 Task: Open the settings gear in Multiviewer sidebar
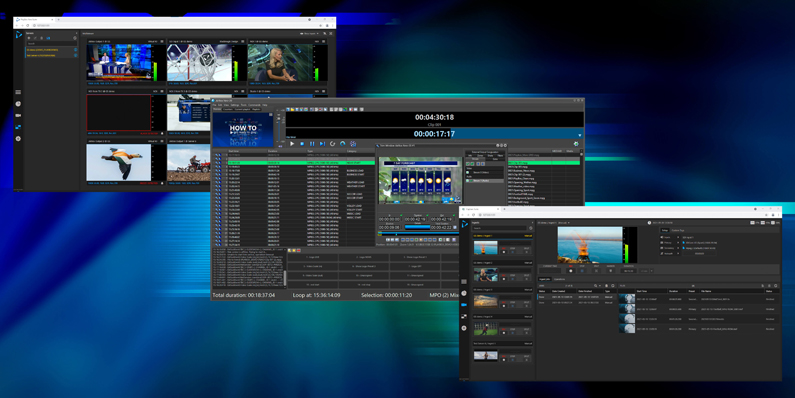point(18,138)
